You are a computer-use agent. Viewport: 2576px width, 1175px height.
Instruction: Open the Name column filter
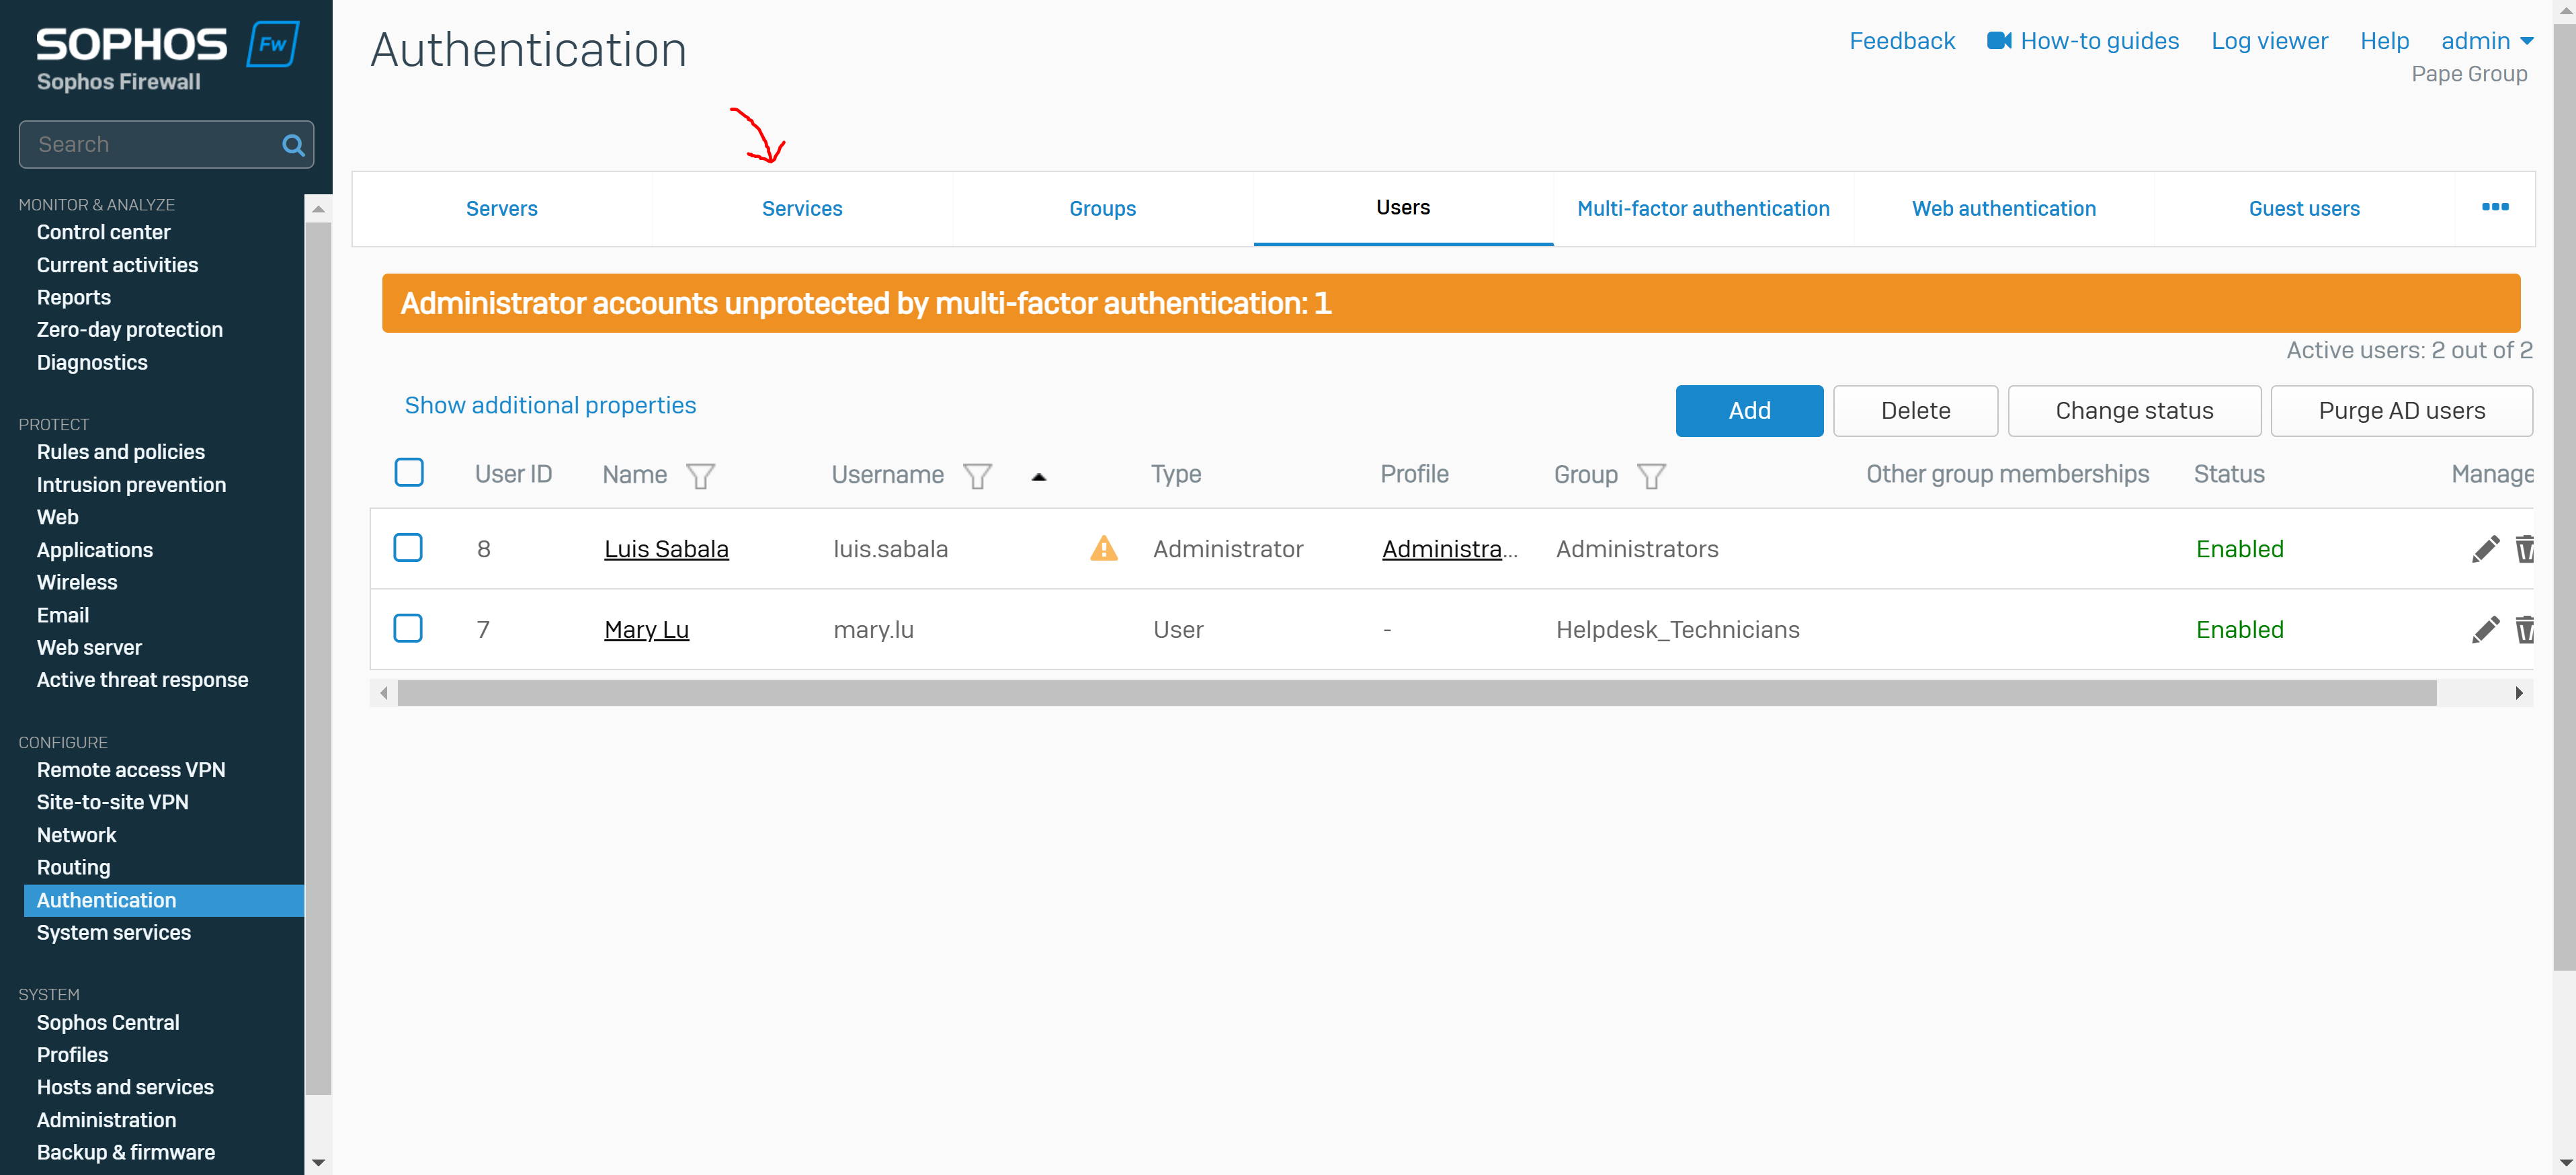click(x=700, y=476)
